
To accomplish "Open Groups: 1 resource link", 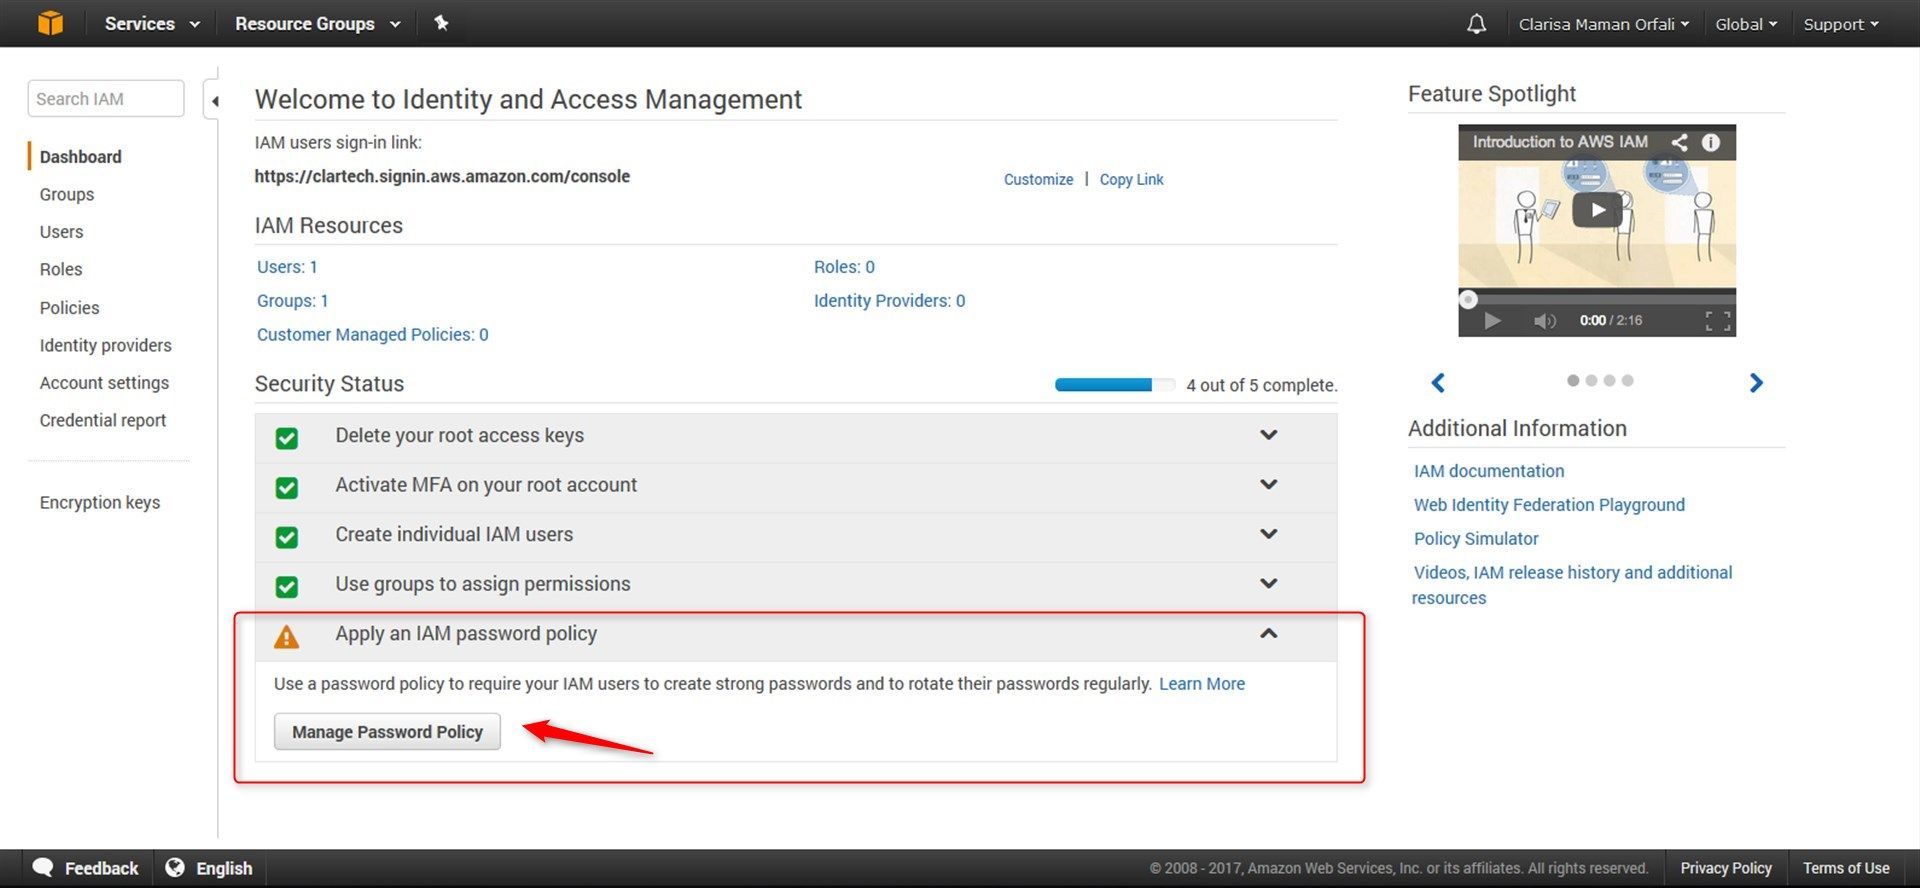I will tap(292, 301).
